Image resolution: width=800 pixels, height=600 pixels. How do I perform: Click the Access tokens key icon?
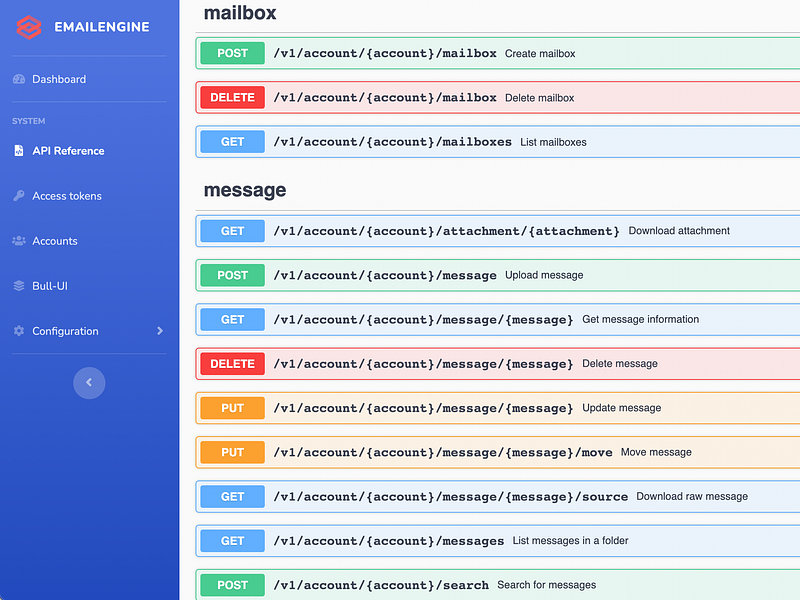click(17, 195)
